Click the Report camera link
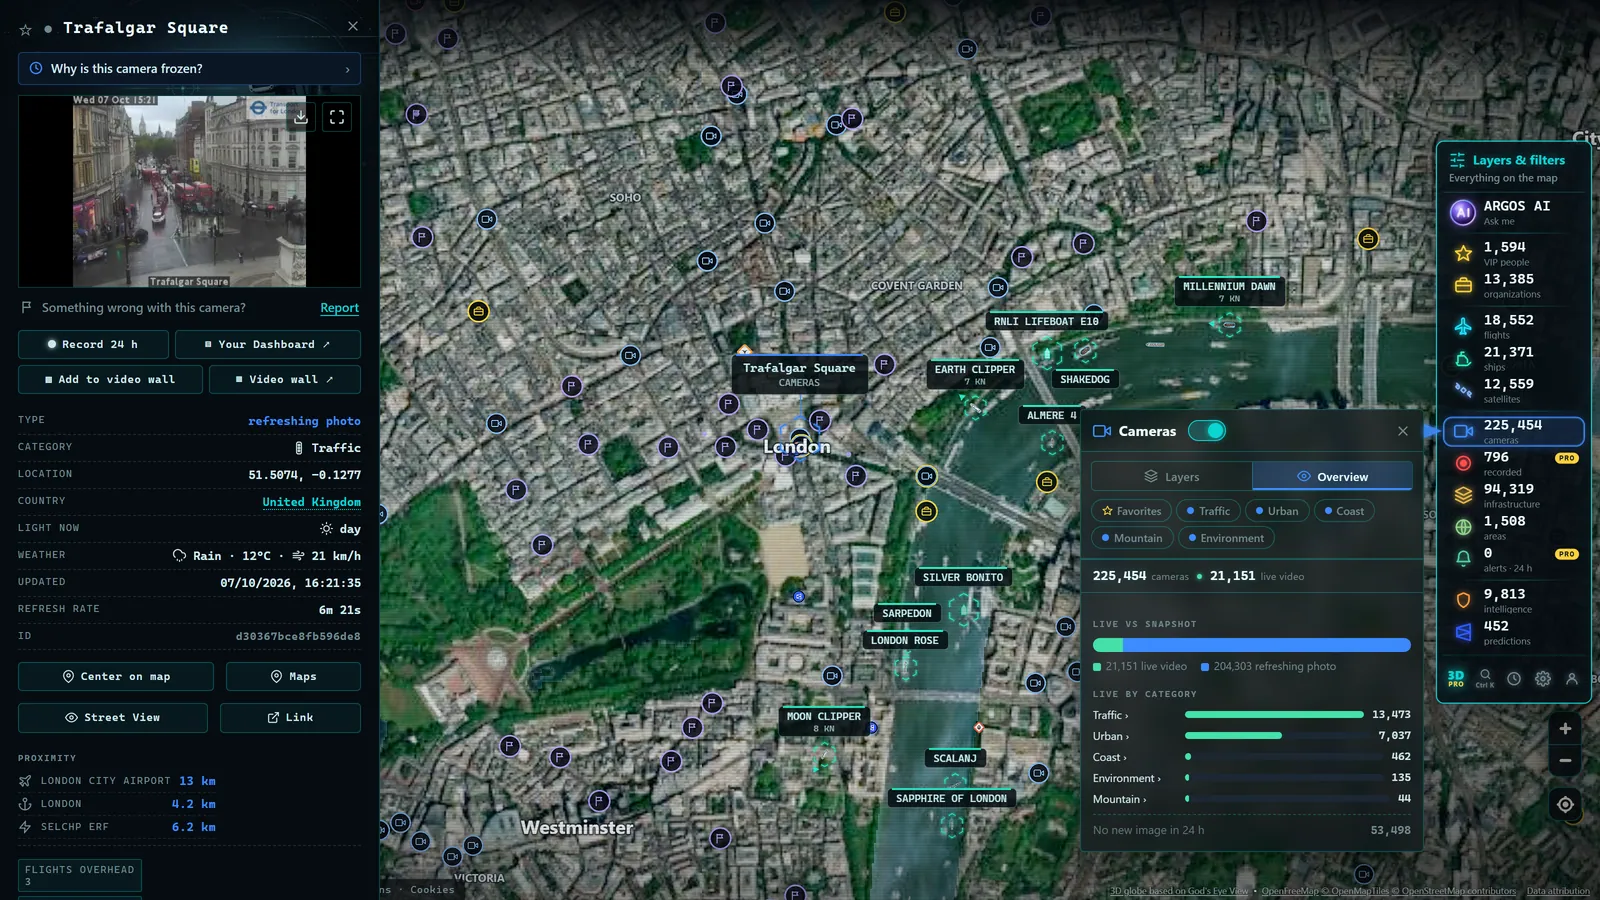The width and height of the screenshot is (1600, 900). coord(339,308)
